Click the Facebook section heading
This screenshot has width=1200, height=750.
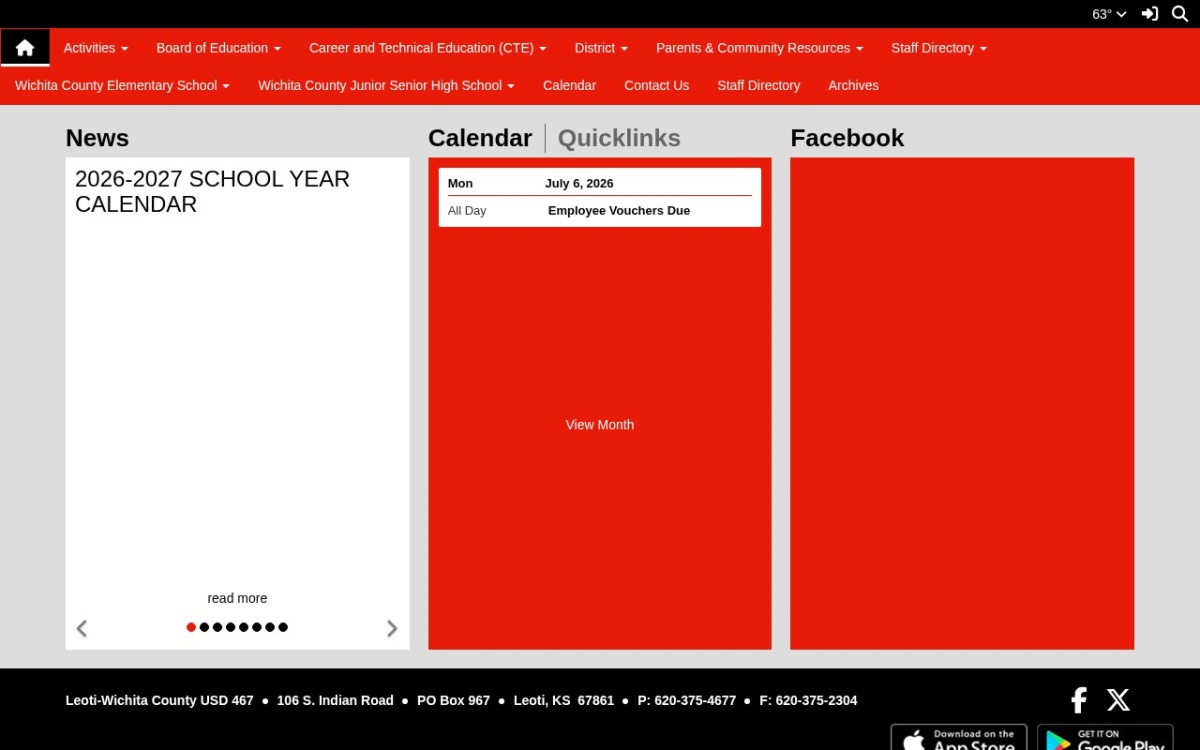(847, 138)
